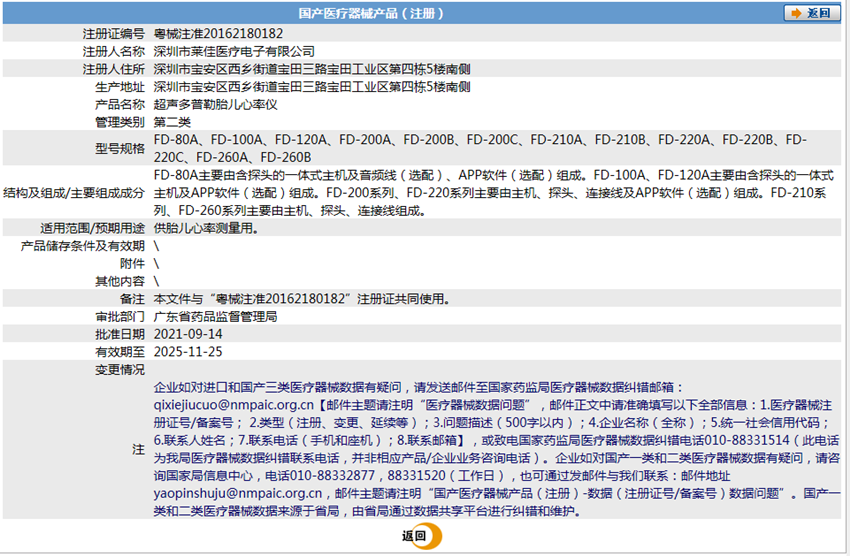Click the label 变更情况
850x556 pixels.
pos(120,370)
